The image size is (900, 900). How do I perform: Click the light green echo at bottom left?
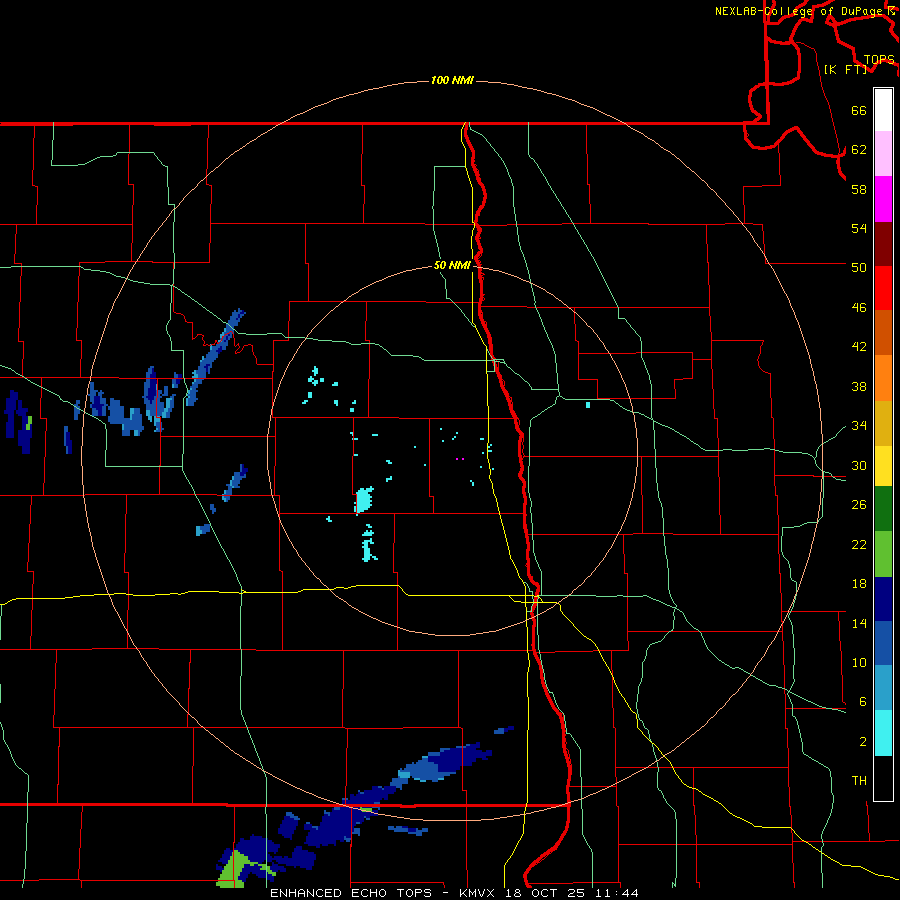[x=234, y=871]
